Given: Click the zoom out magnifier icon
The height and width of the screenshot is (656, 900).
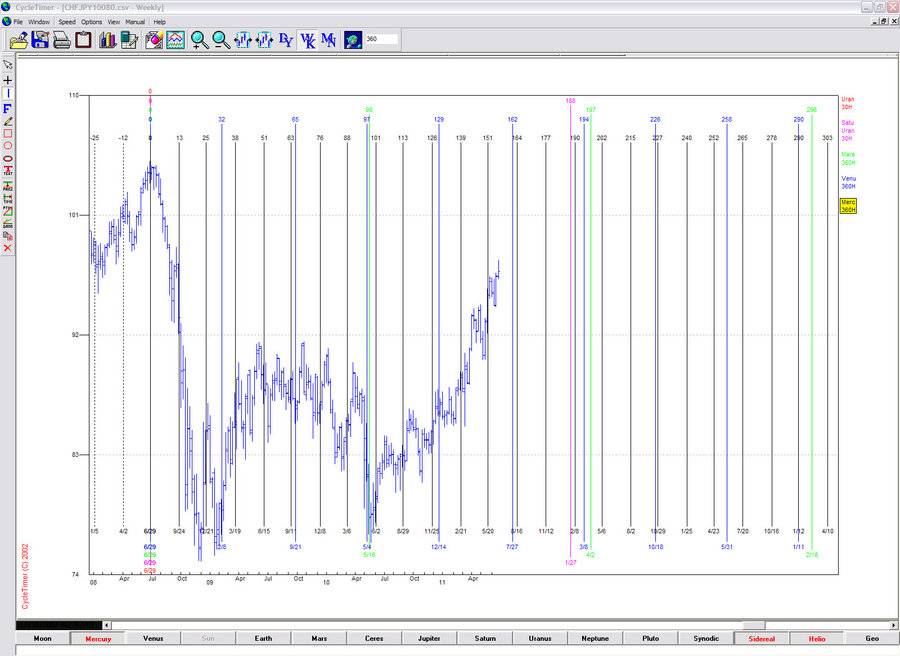Looking at the screenshot, I should click(x=220, y=40).
